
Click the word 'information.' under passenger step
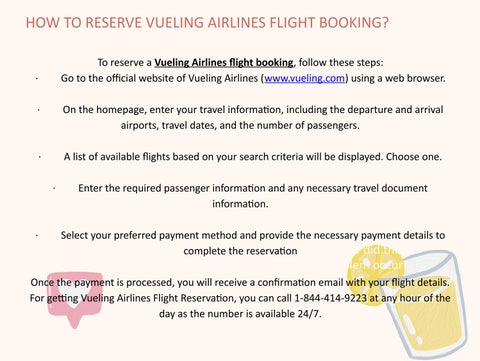pyautogui.click(x=240, y=204)
